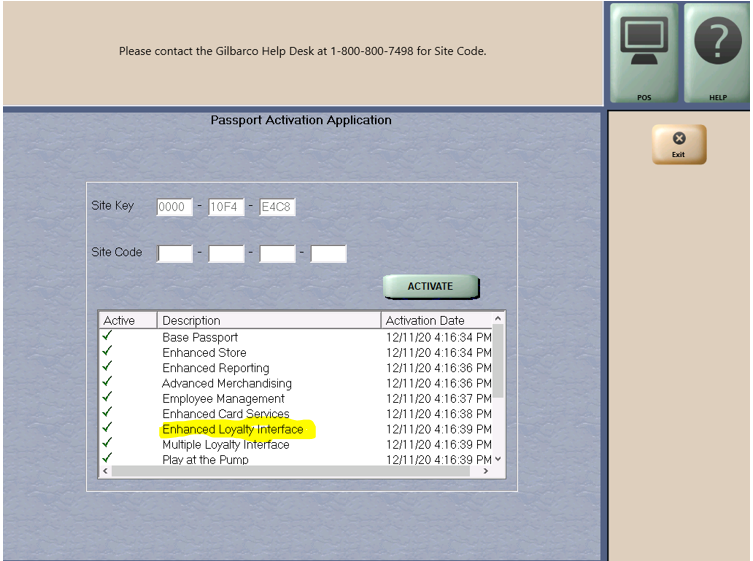Click the checkmark beside Enhanced Store

click(108, 352)
